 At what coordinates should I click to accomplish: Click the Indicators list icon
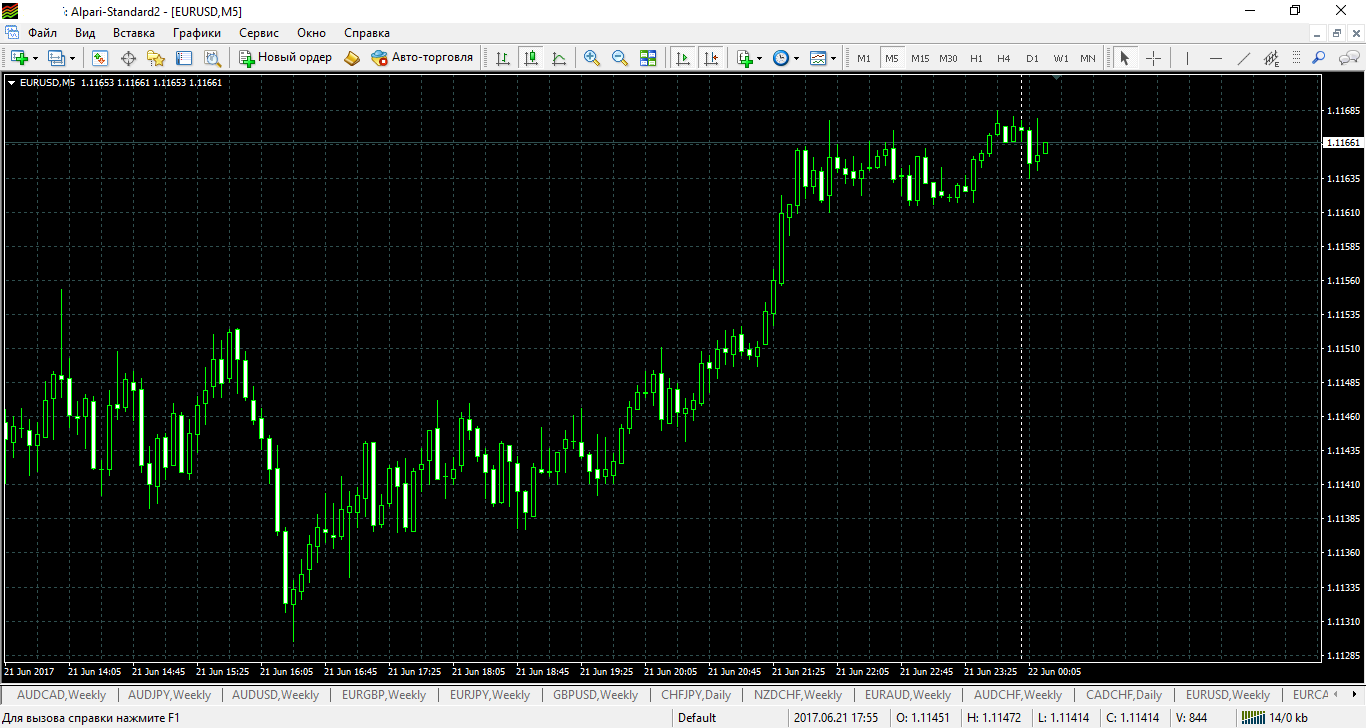tap(745, 58)
